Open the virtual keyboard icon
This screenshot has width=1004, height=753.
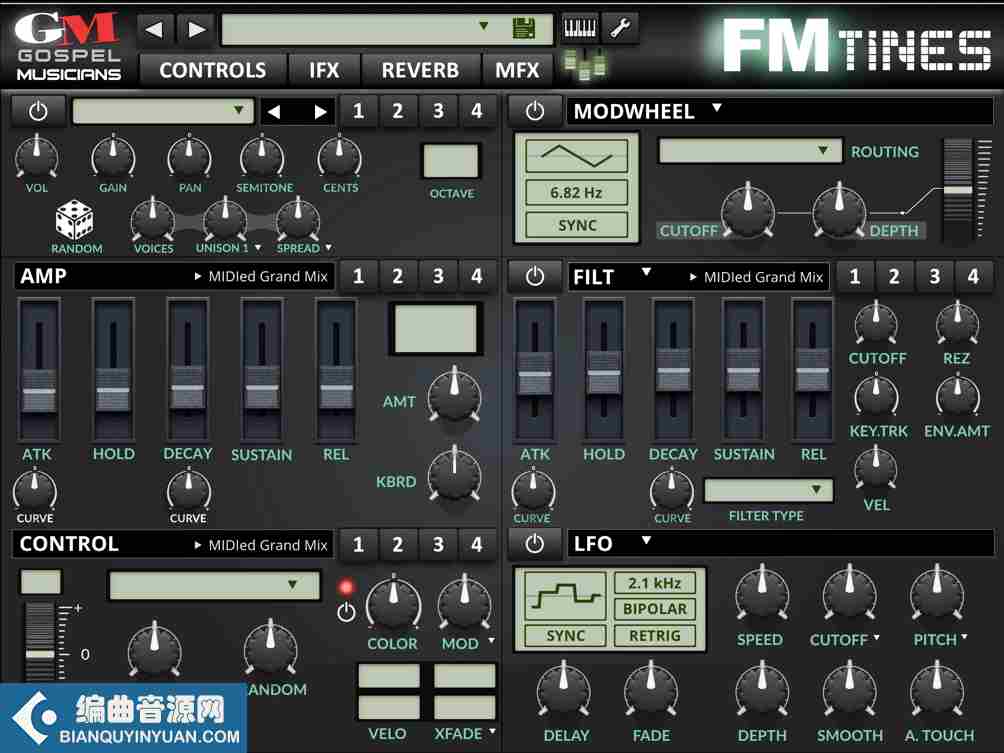coord(579,28)
